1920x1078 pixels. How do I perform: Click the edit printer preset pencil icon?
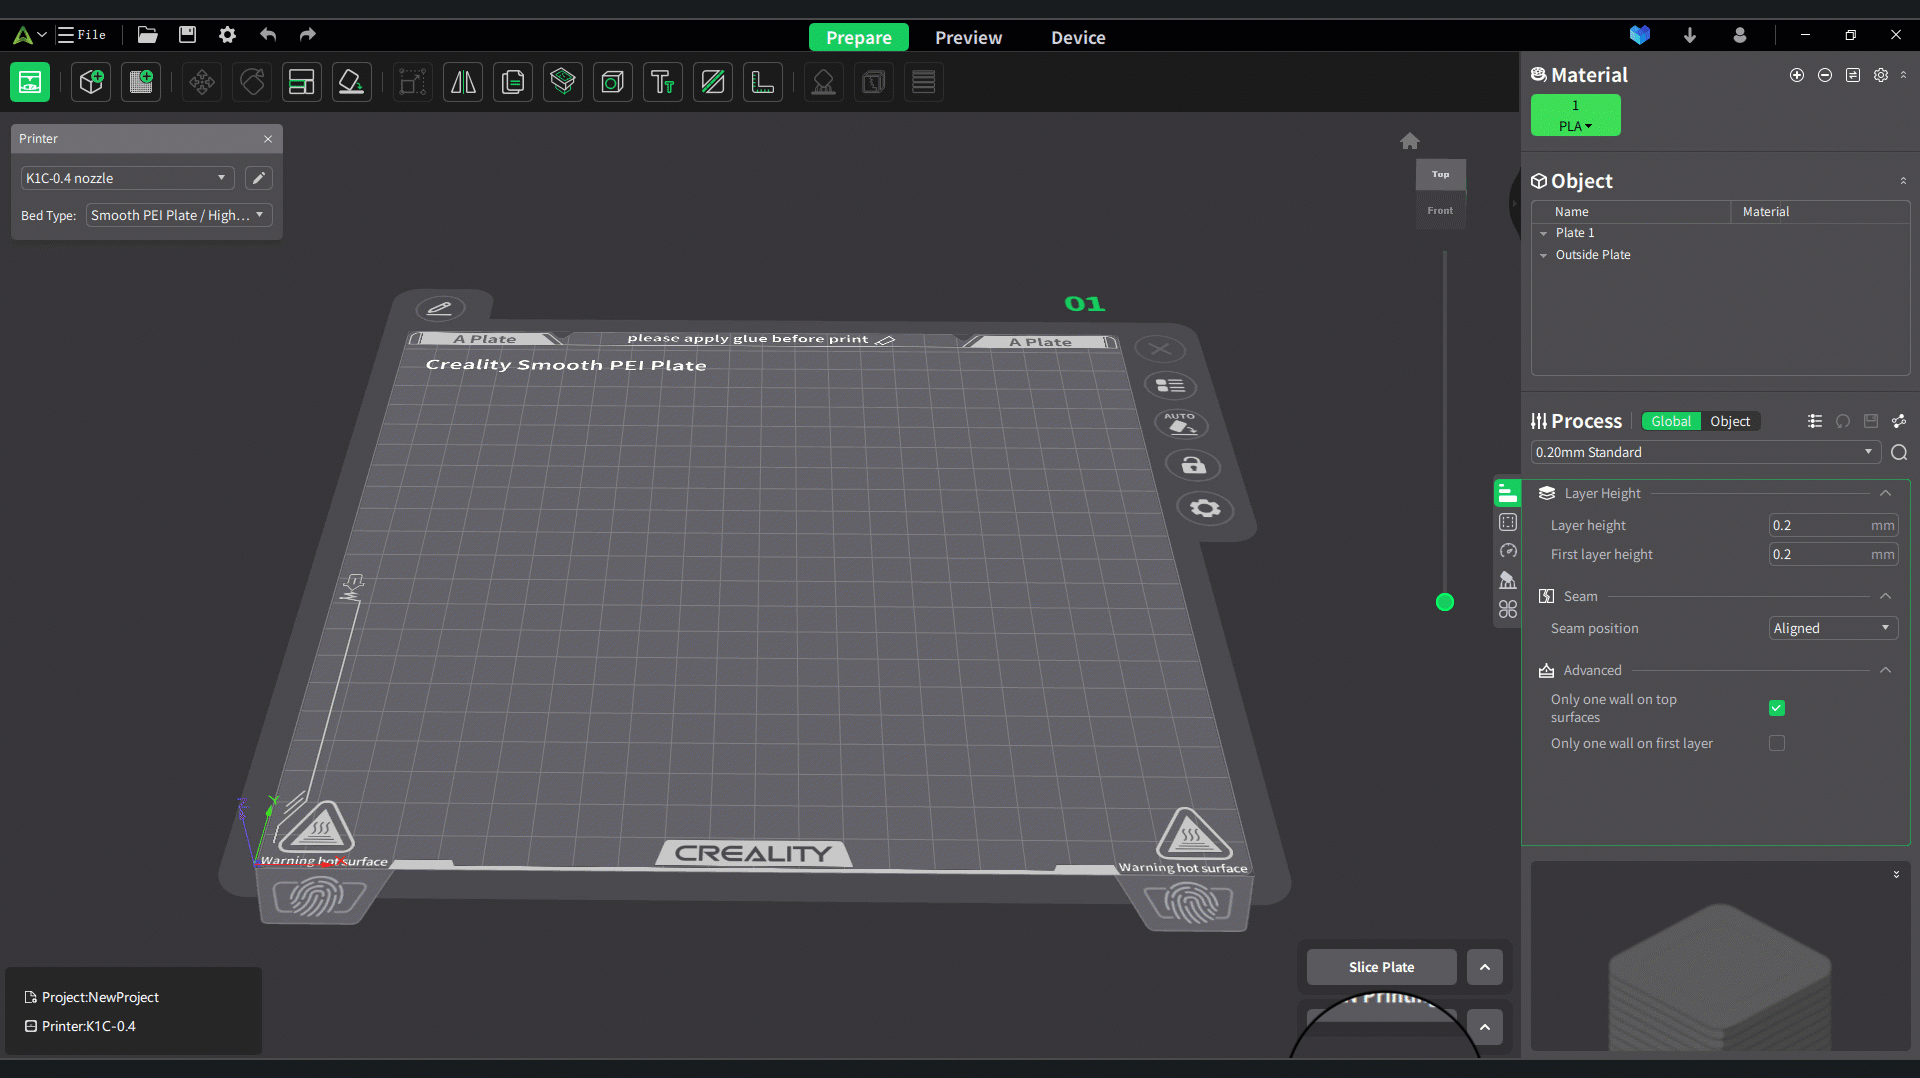click(258, 178)
